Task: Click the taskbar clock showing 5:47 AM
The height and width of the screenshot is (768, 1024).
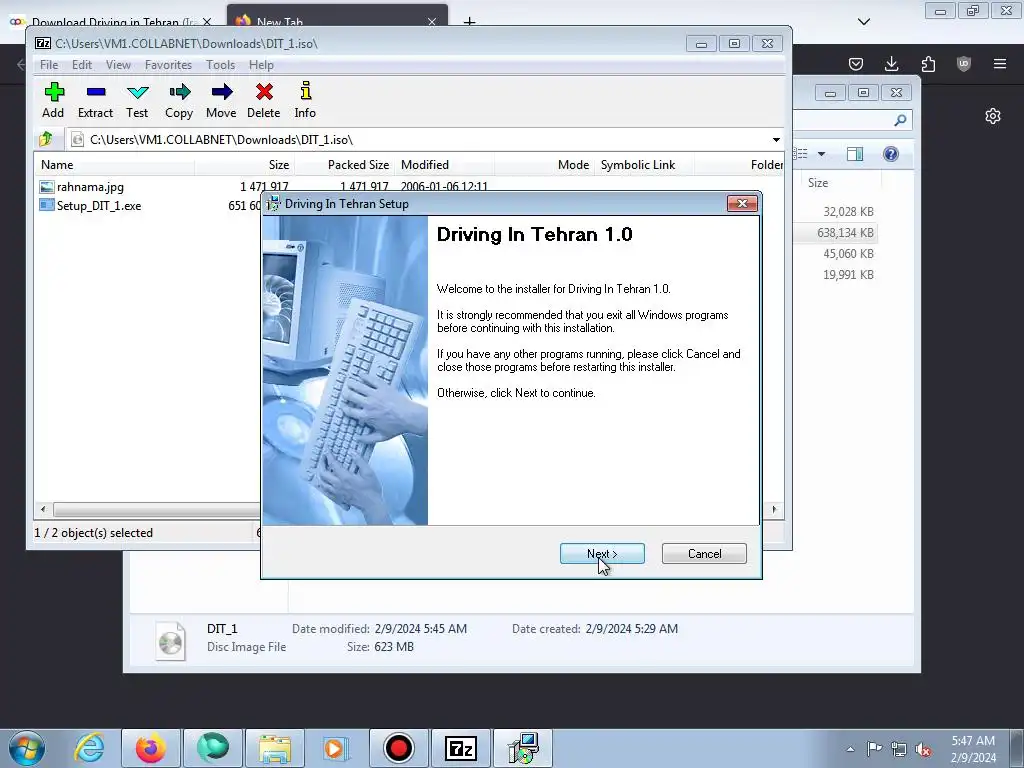Action: point(973,749)
